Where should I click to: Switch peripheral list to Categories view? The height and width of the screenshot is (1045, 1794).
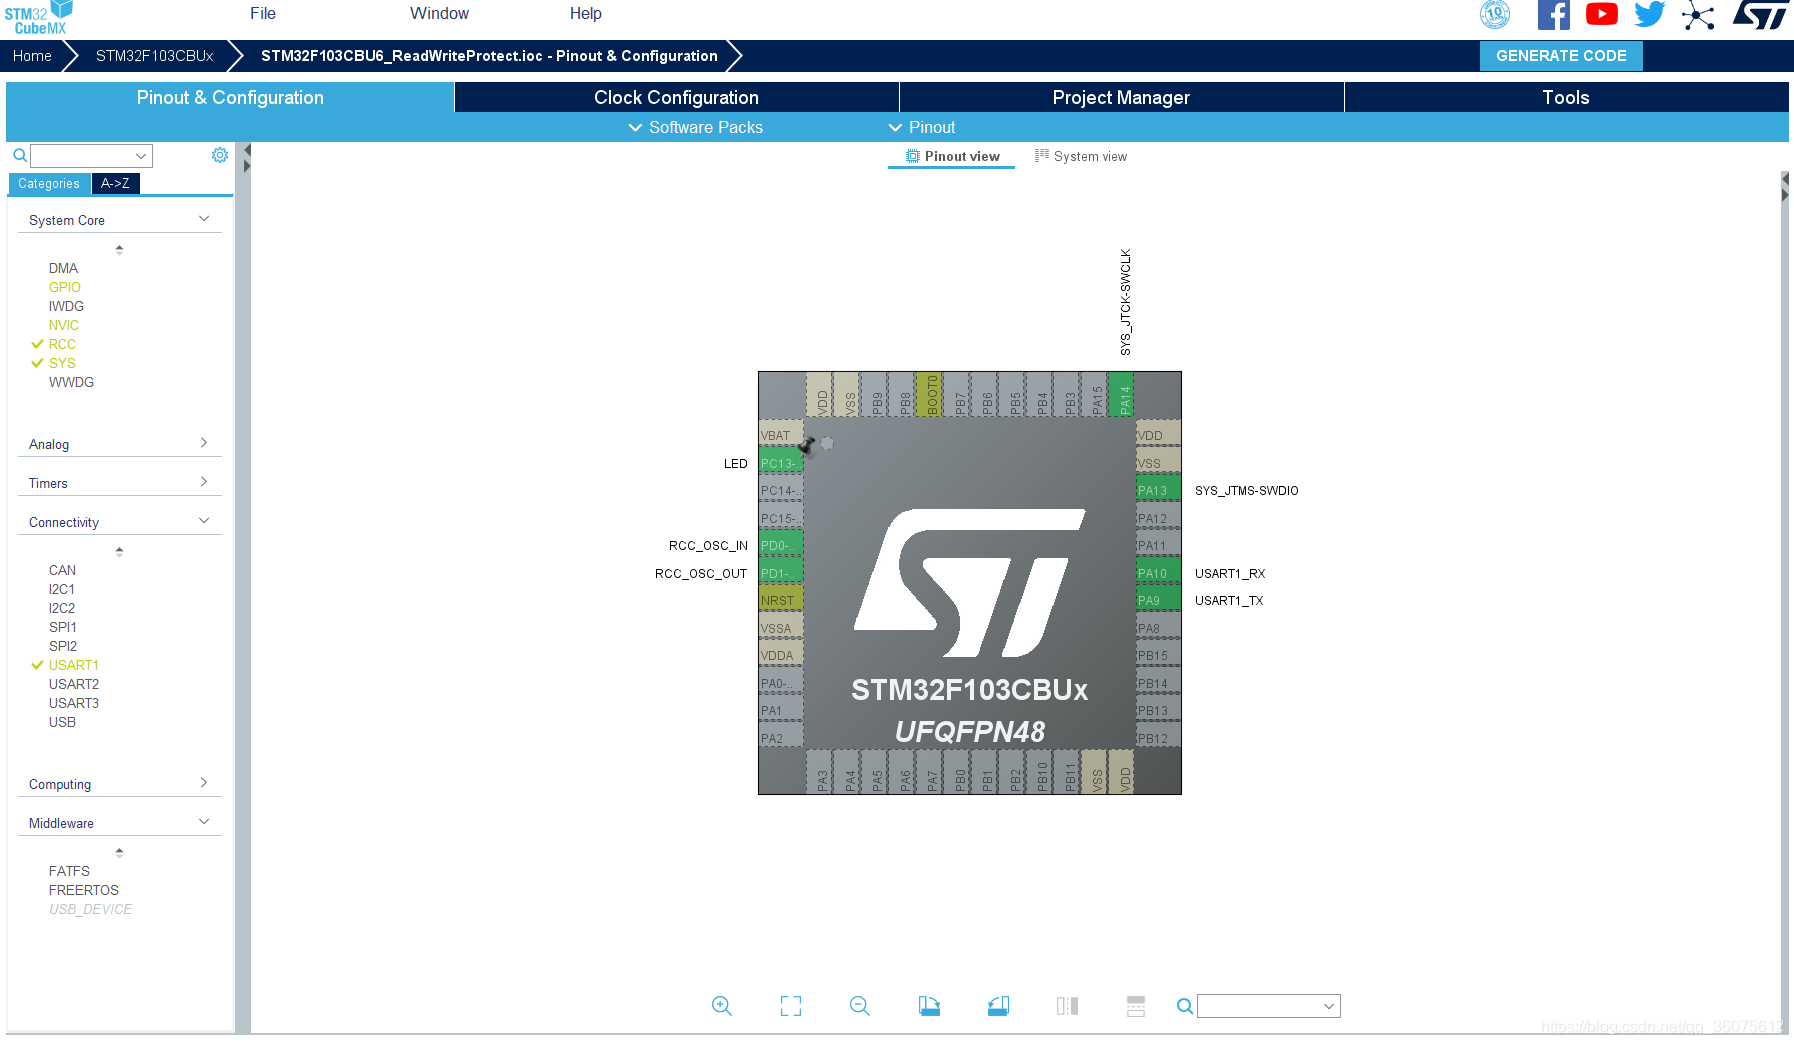point(48,183)
